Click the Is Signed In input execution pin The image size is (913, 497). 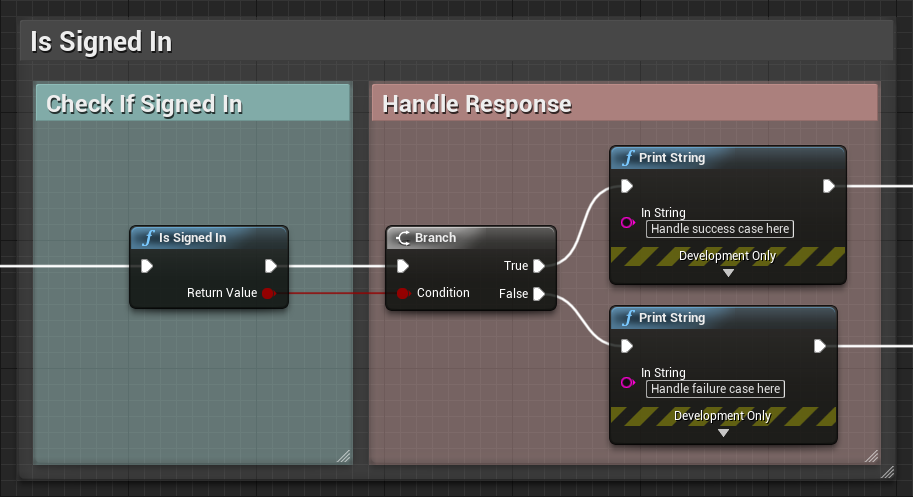coord(146,266)
